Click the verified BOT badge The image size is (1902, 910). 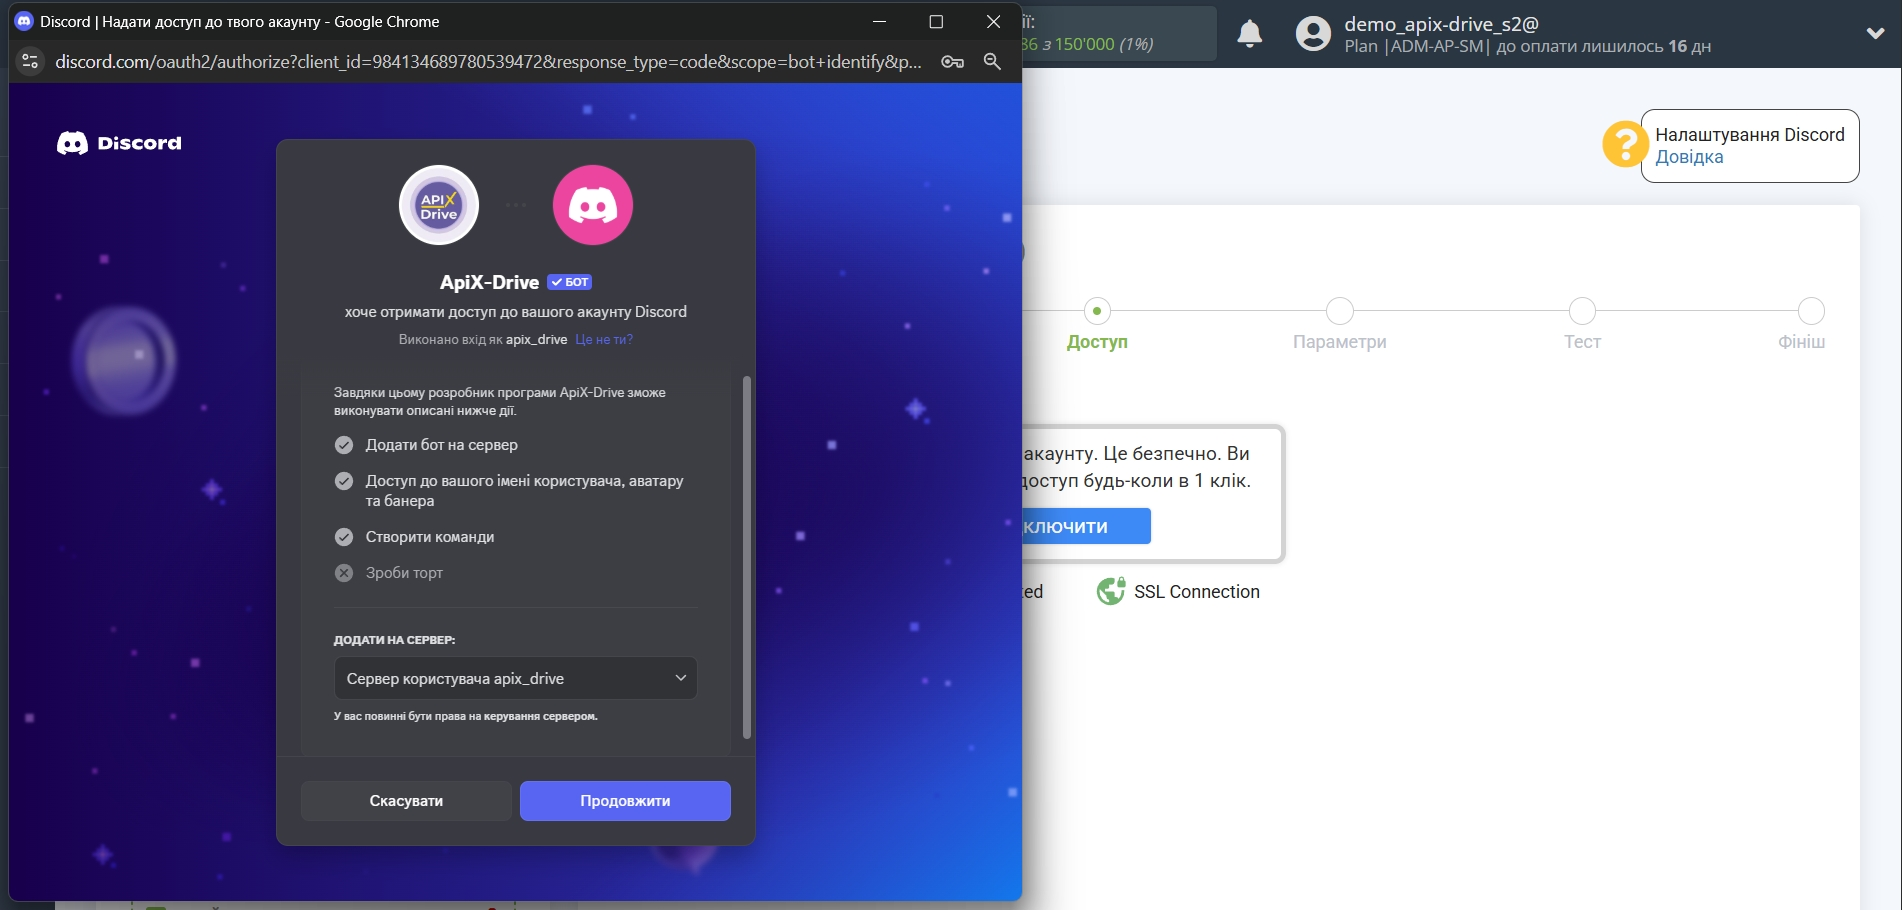coord(570,282)
